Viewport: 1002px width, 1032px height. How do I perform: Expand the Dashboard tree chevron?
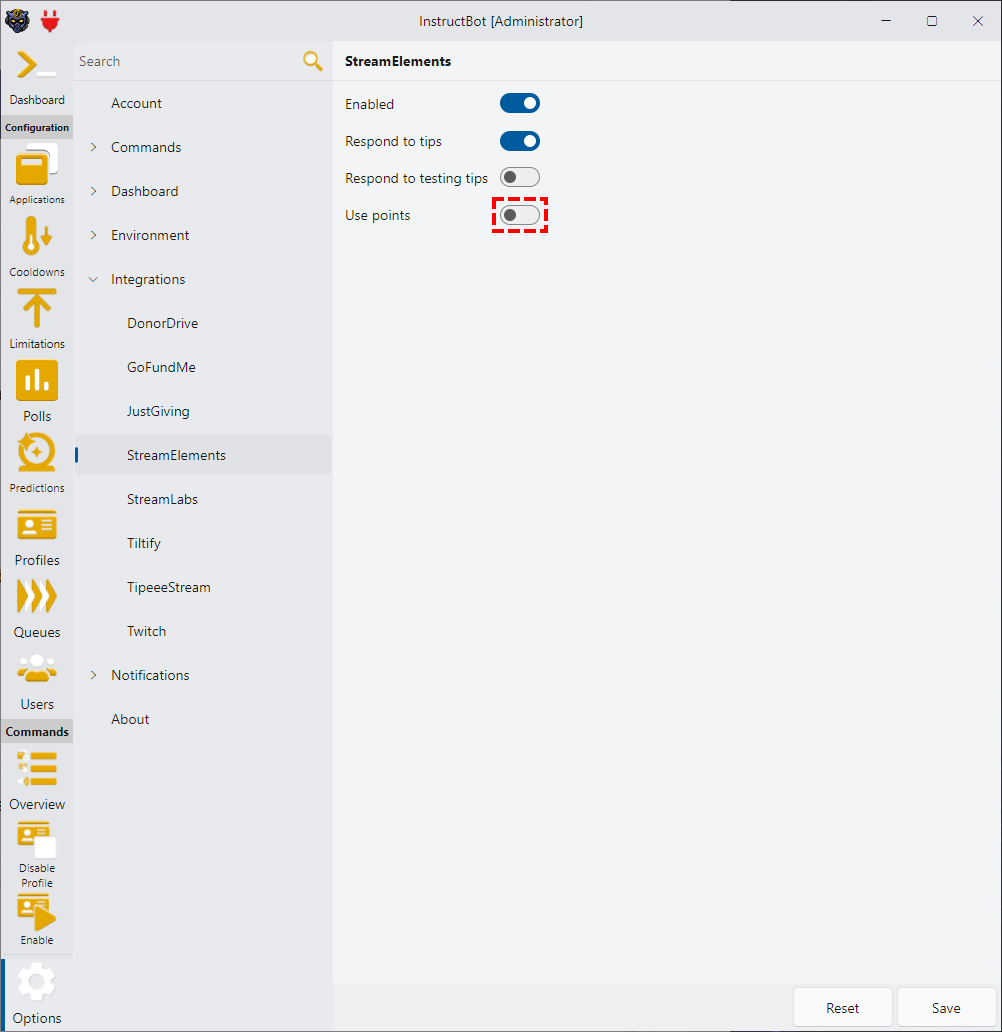pos(93,191)
